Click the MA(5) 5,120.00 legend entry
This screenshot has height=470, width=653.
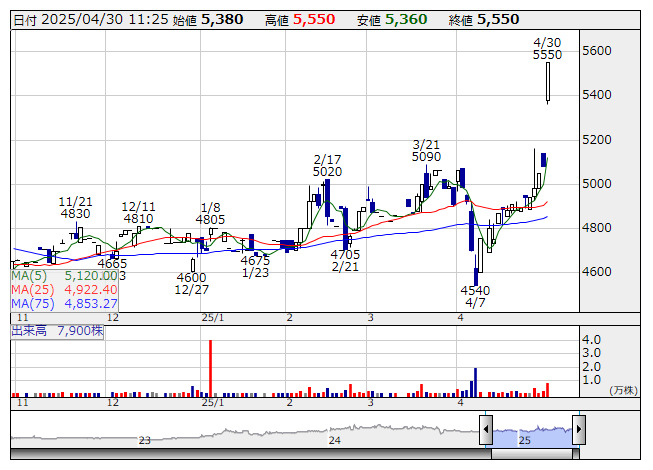point(65,276)
